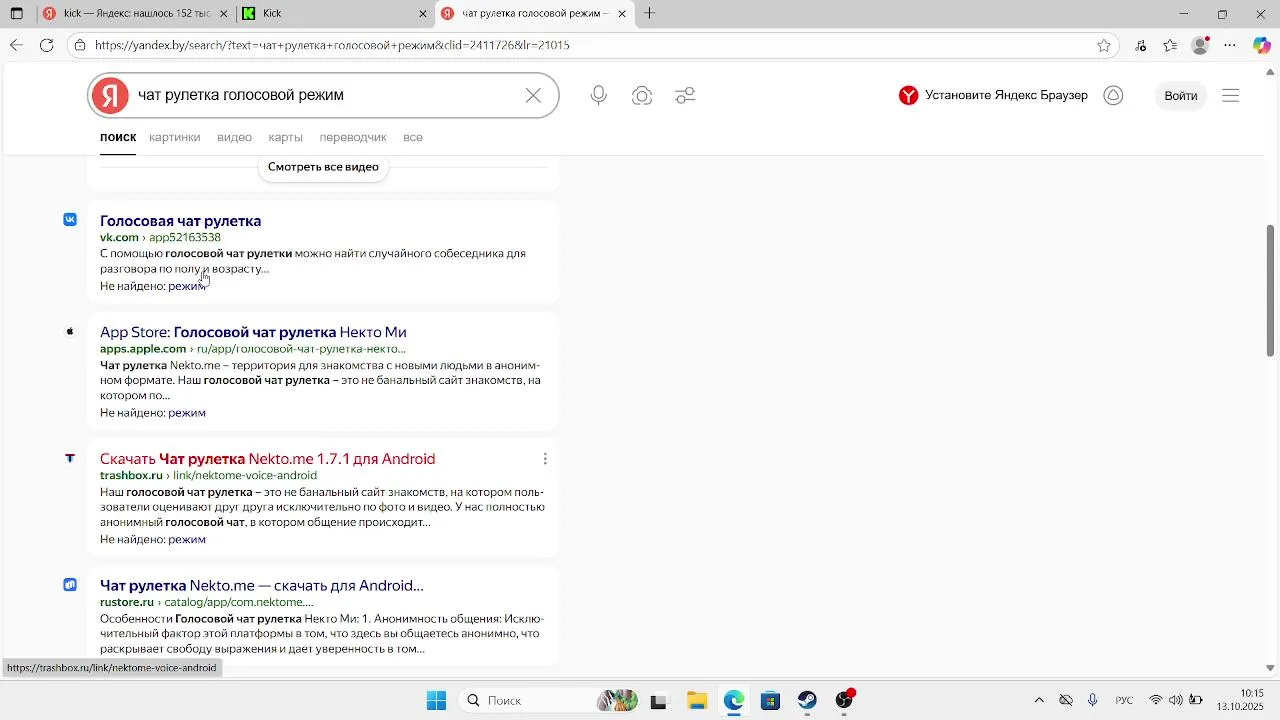Click Войти login button

(1181, 96)
